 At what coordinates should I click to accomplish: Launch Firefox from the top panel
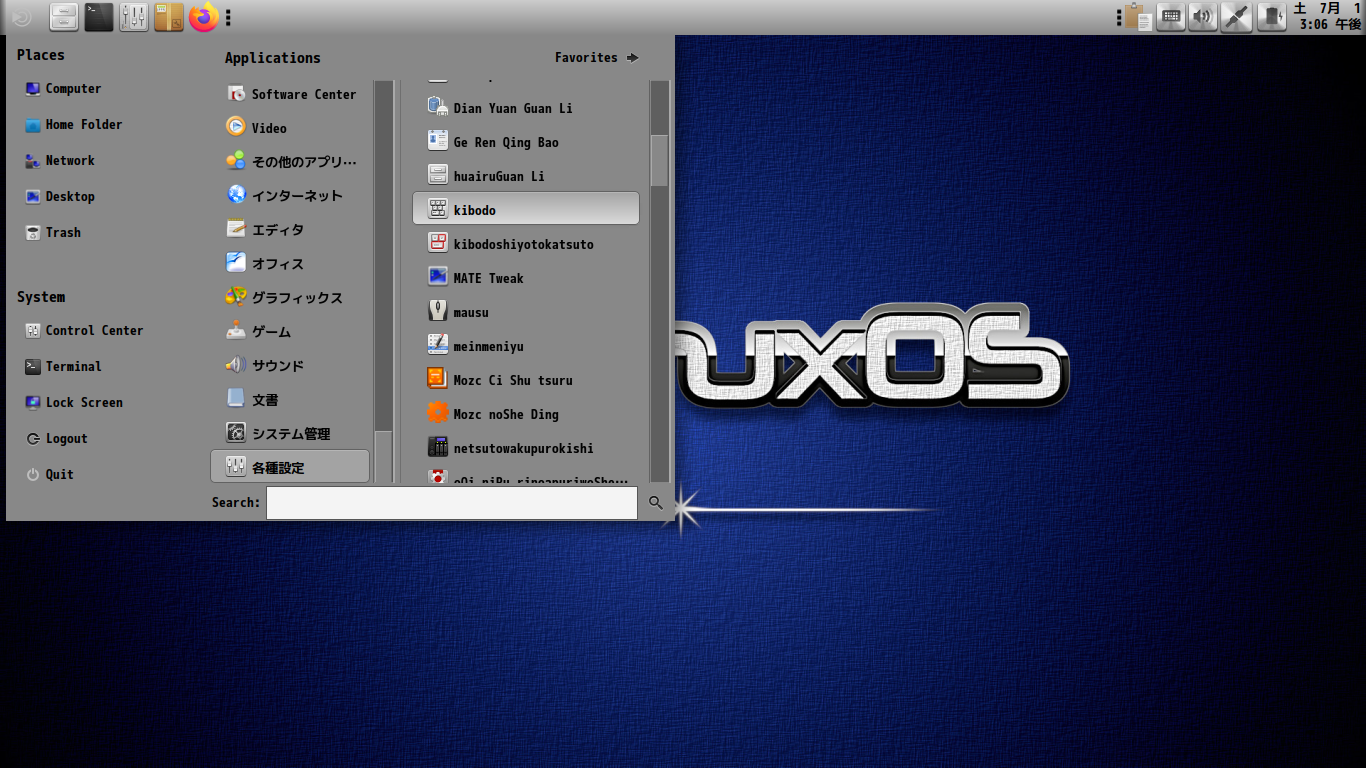pyautogui.click(x=203, y=17)
